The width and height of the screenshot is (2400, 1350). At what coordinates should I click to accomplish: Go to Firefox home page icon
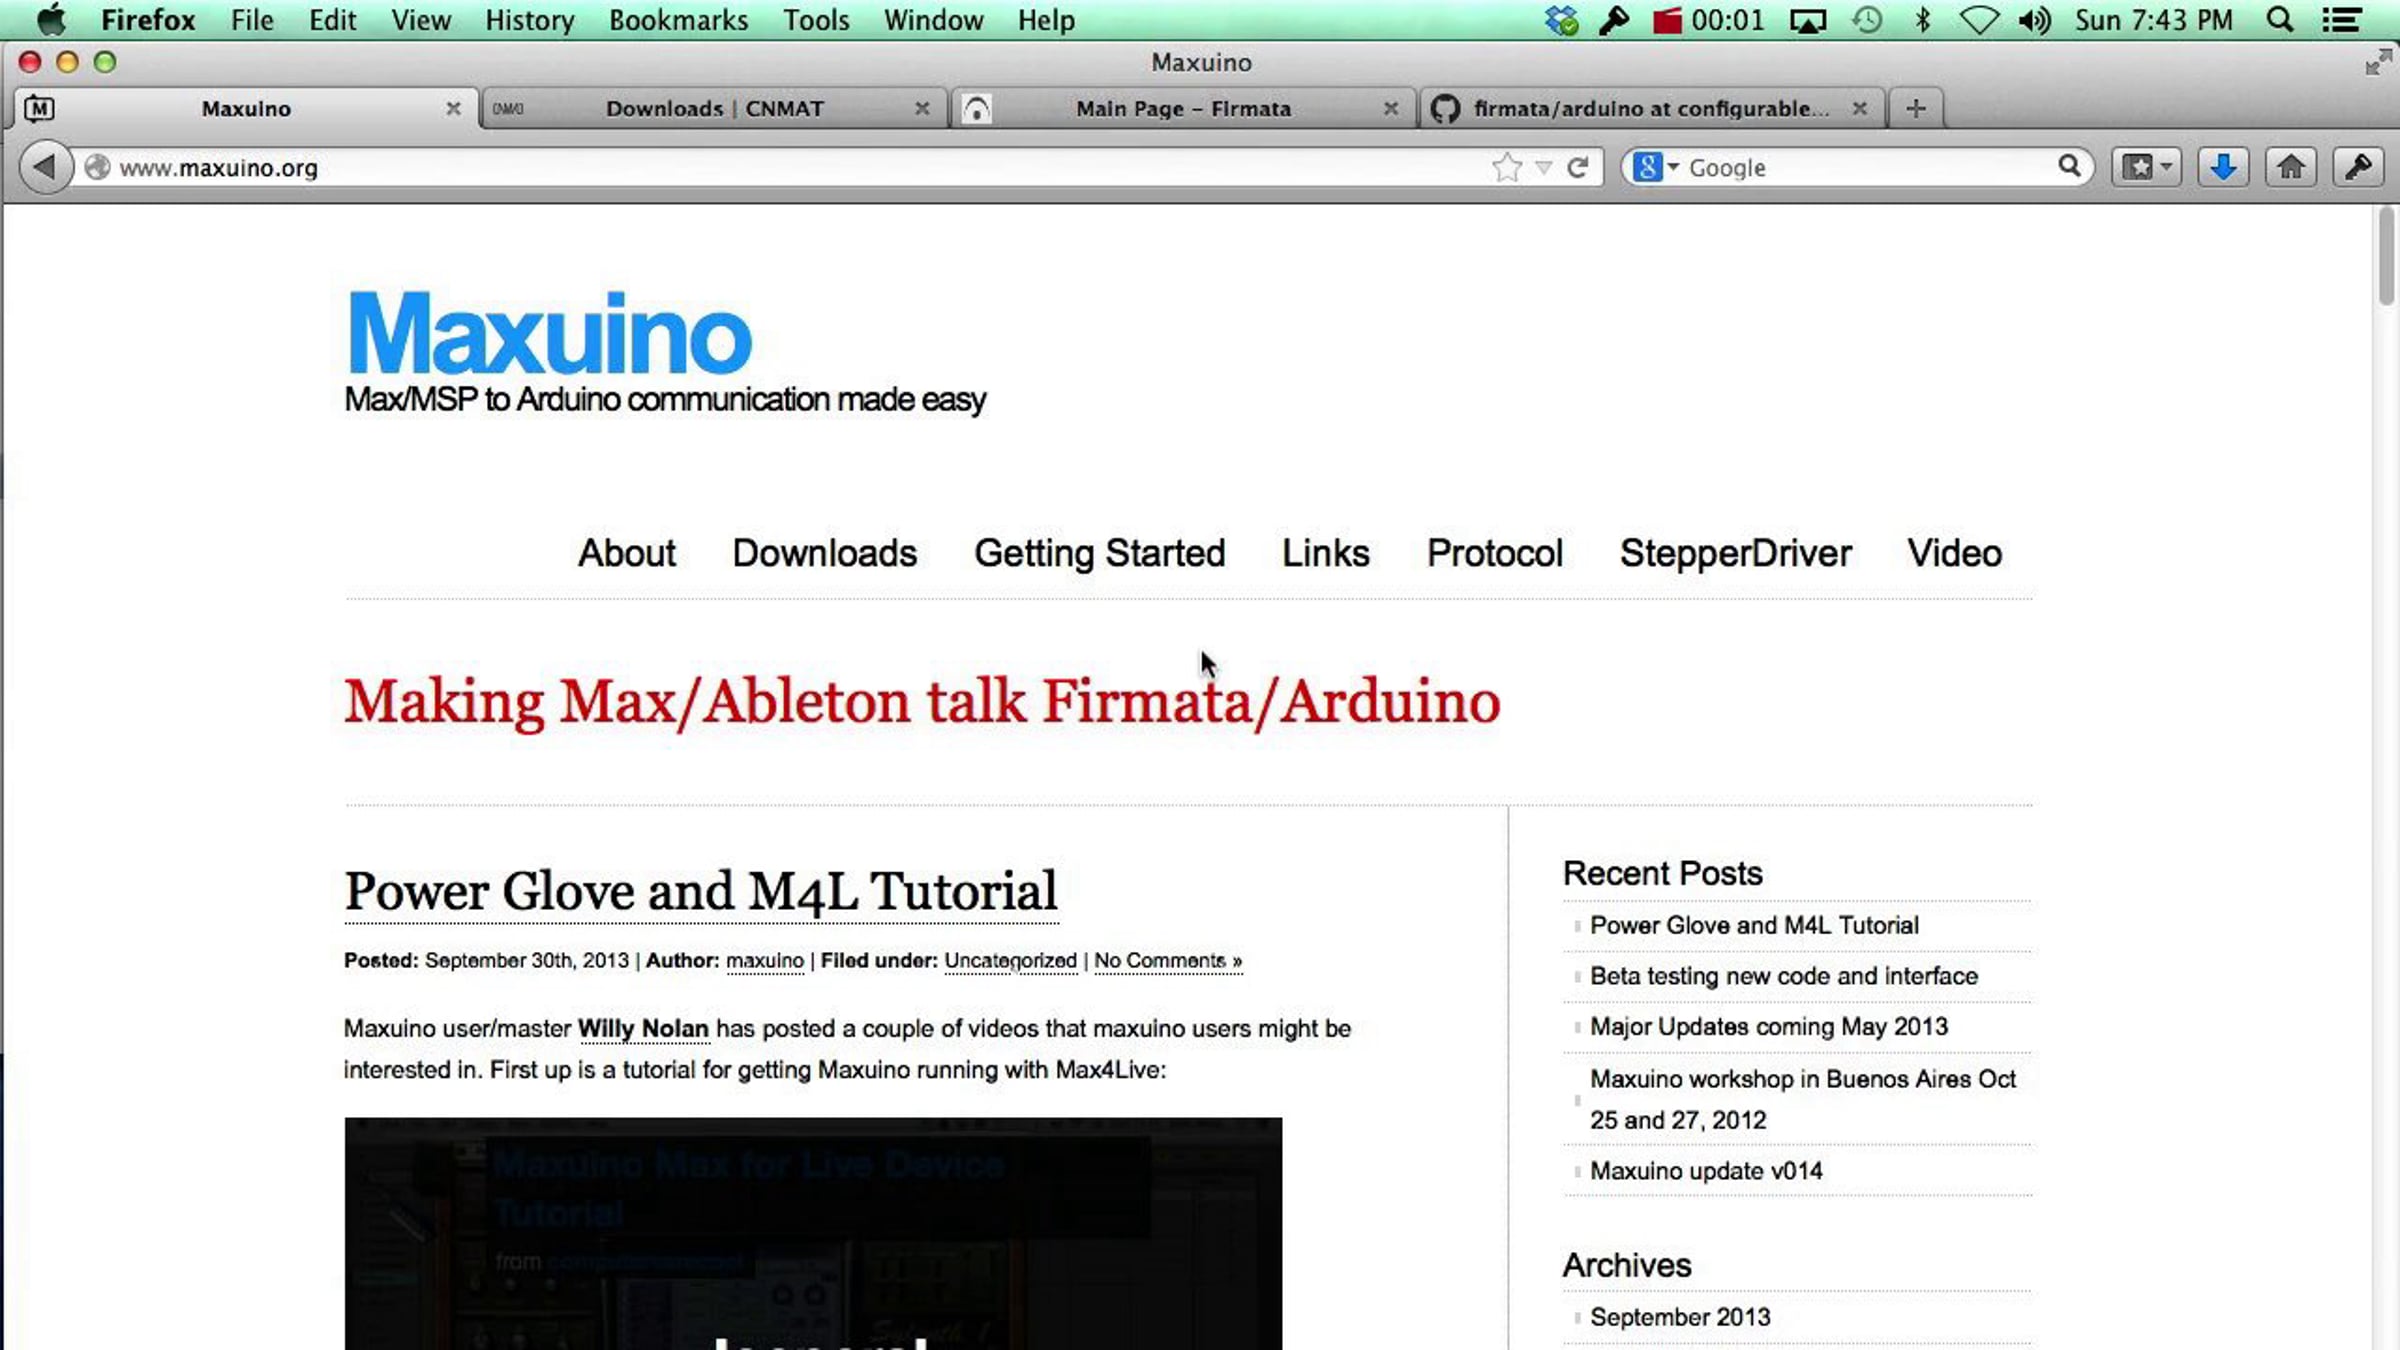tap(2290, 167)
